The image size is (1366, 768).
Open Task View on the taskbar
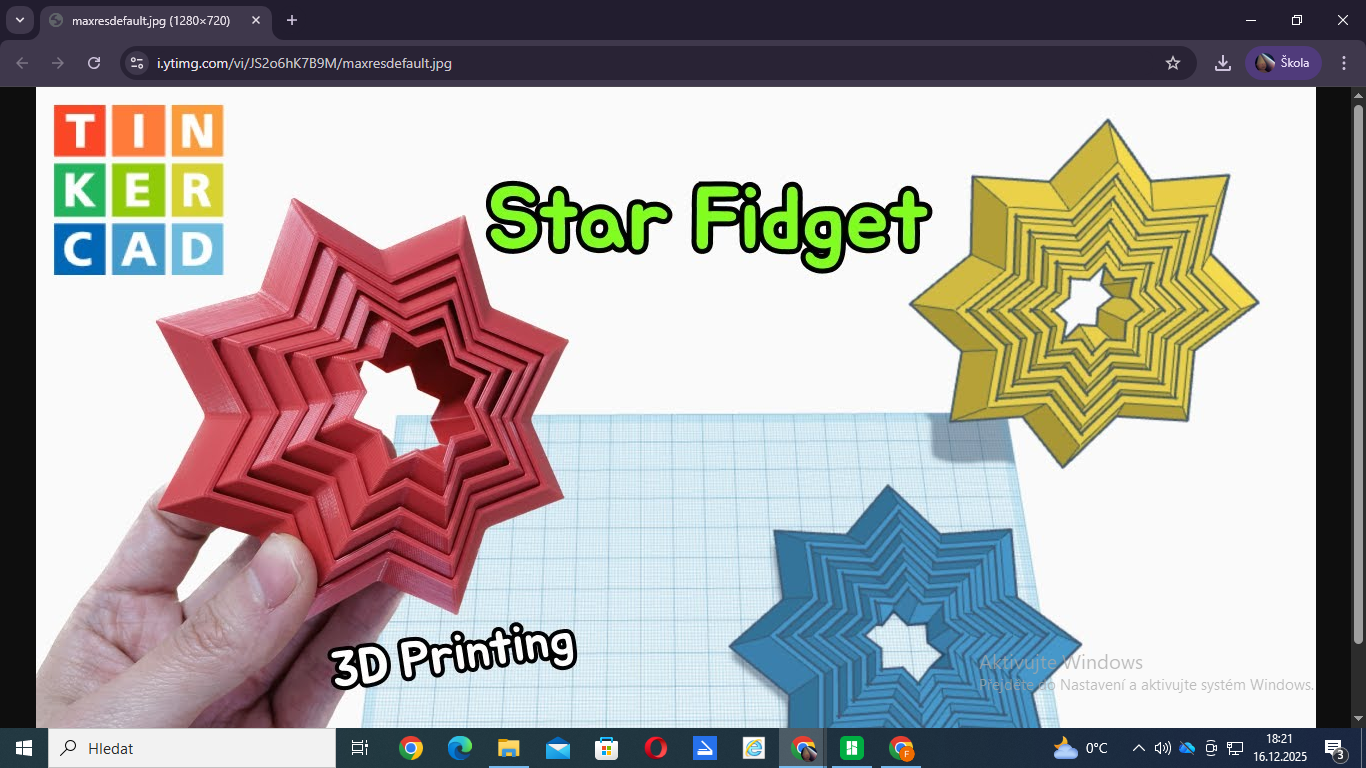click(x=360, y=748)
